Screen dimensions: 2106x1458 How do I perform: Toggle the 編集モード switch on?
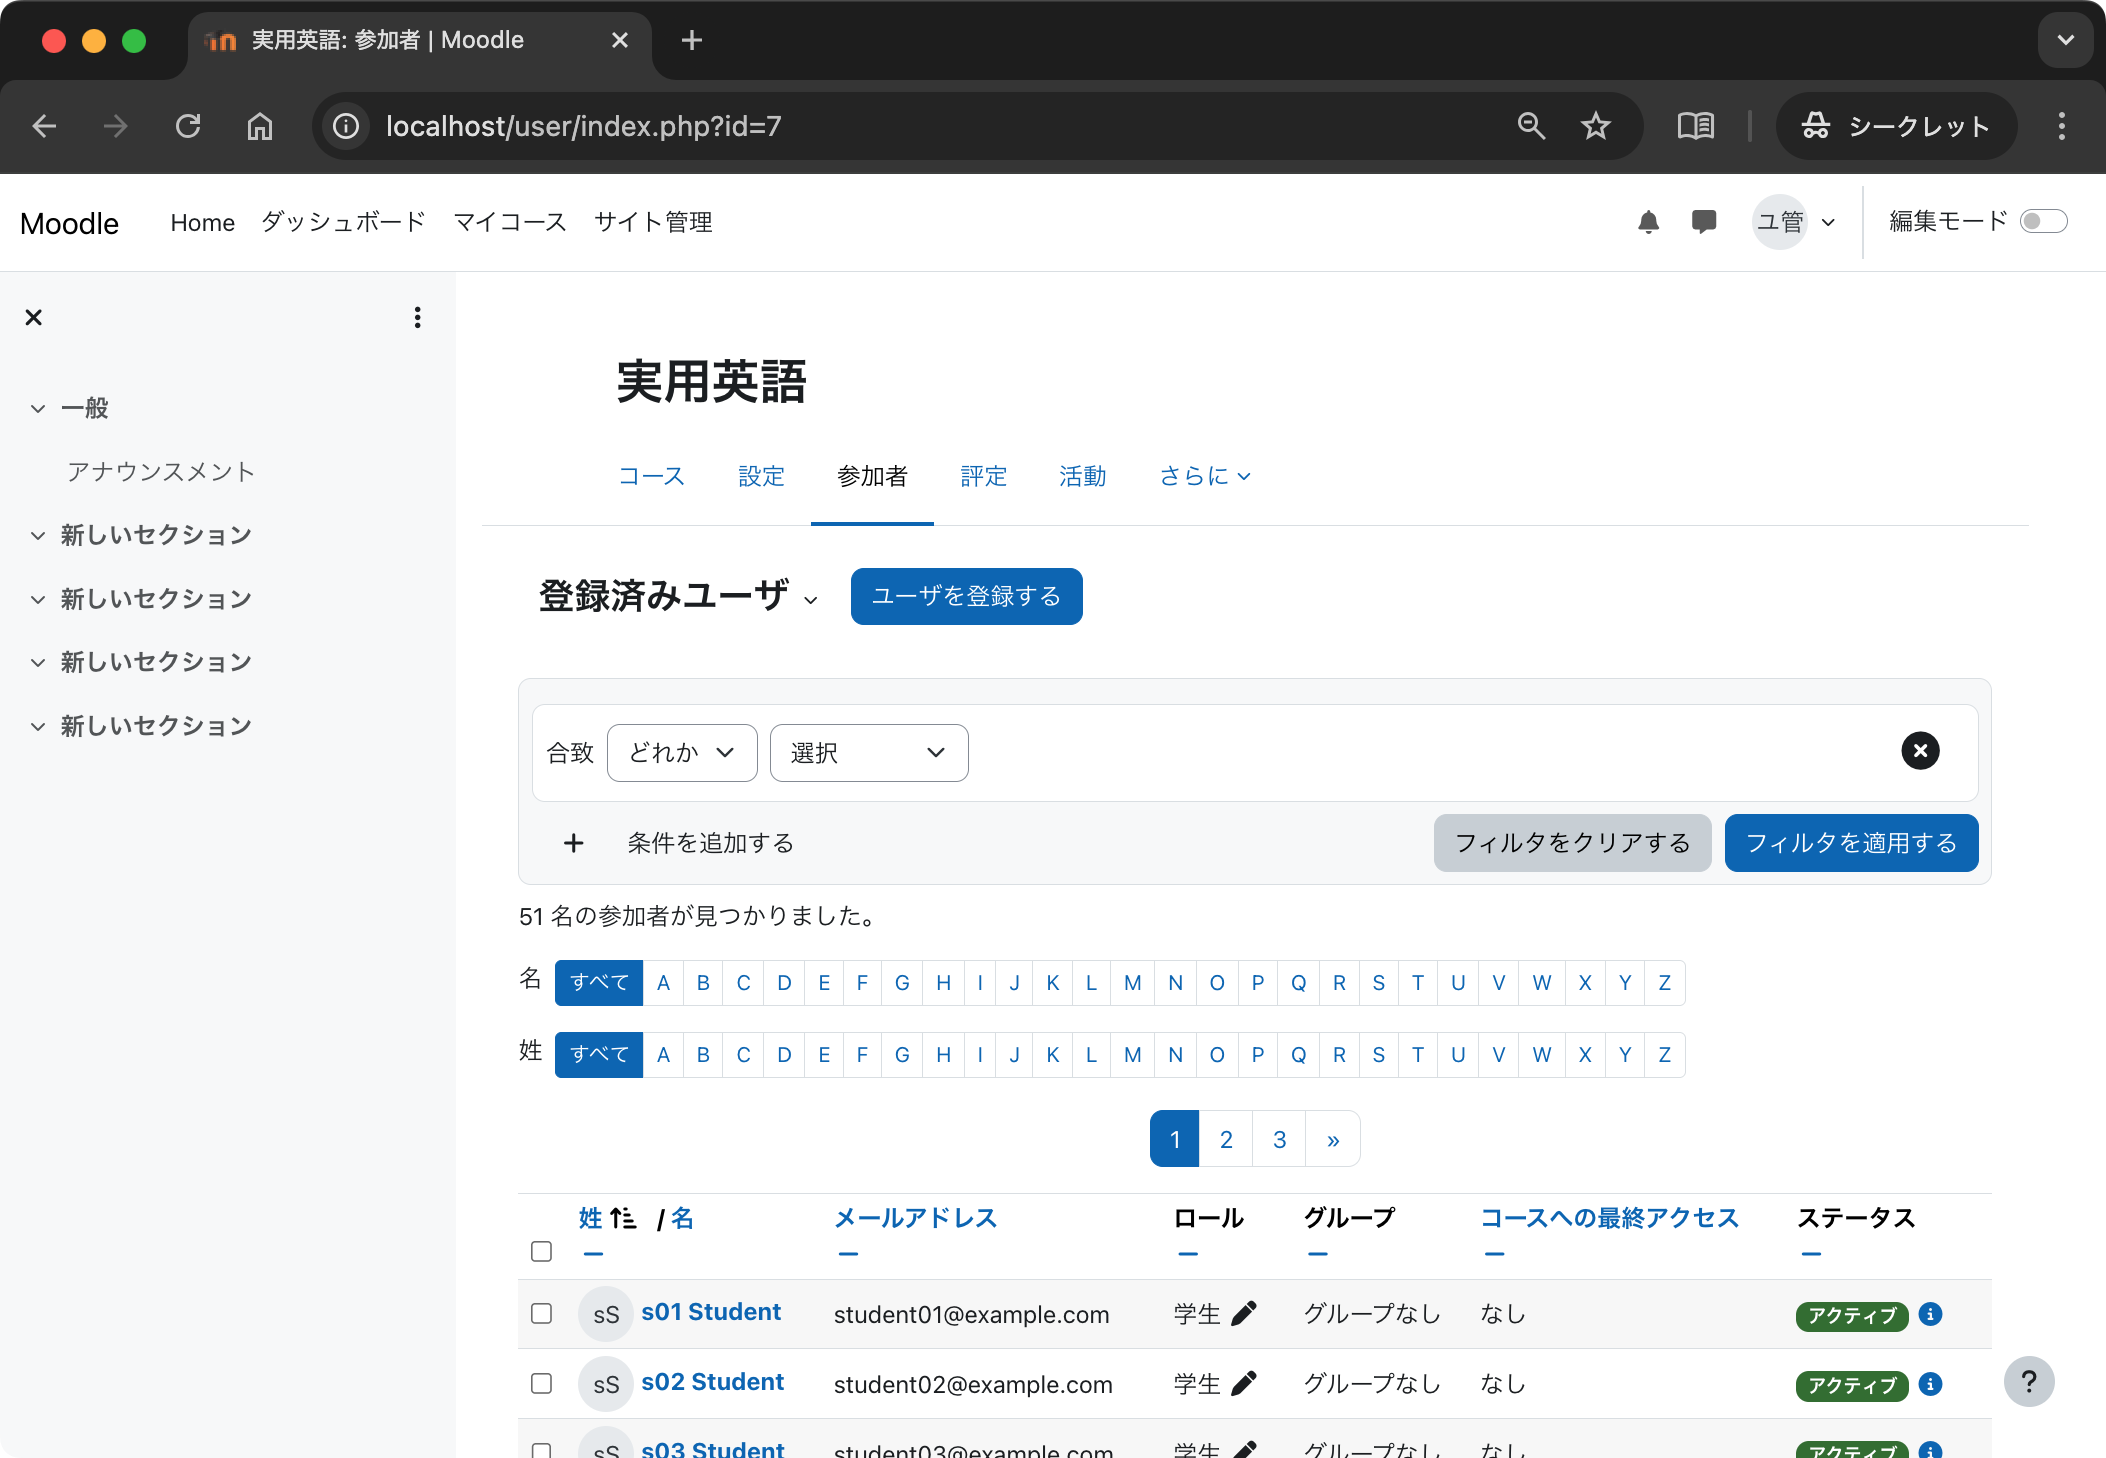point(2045,221)
